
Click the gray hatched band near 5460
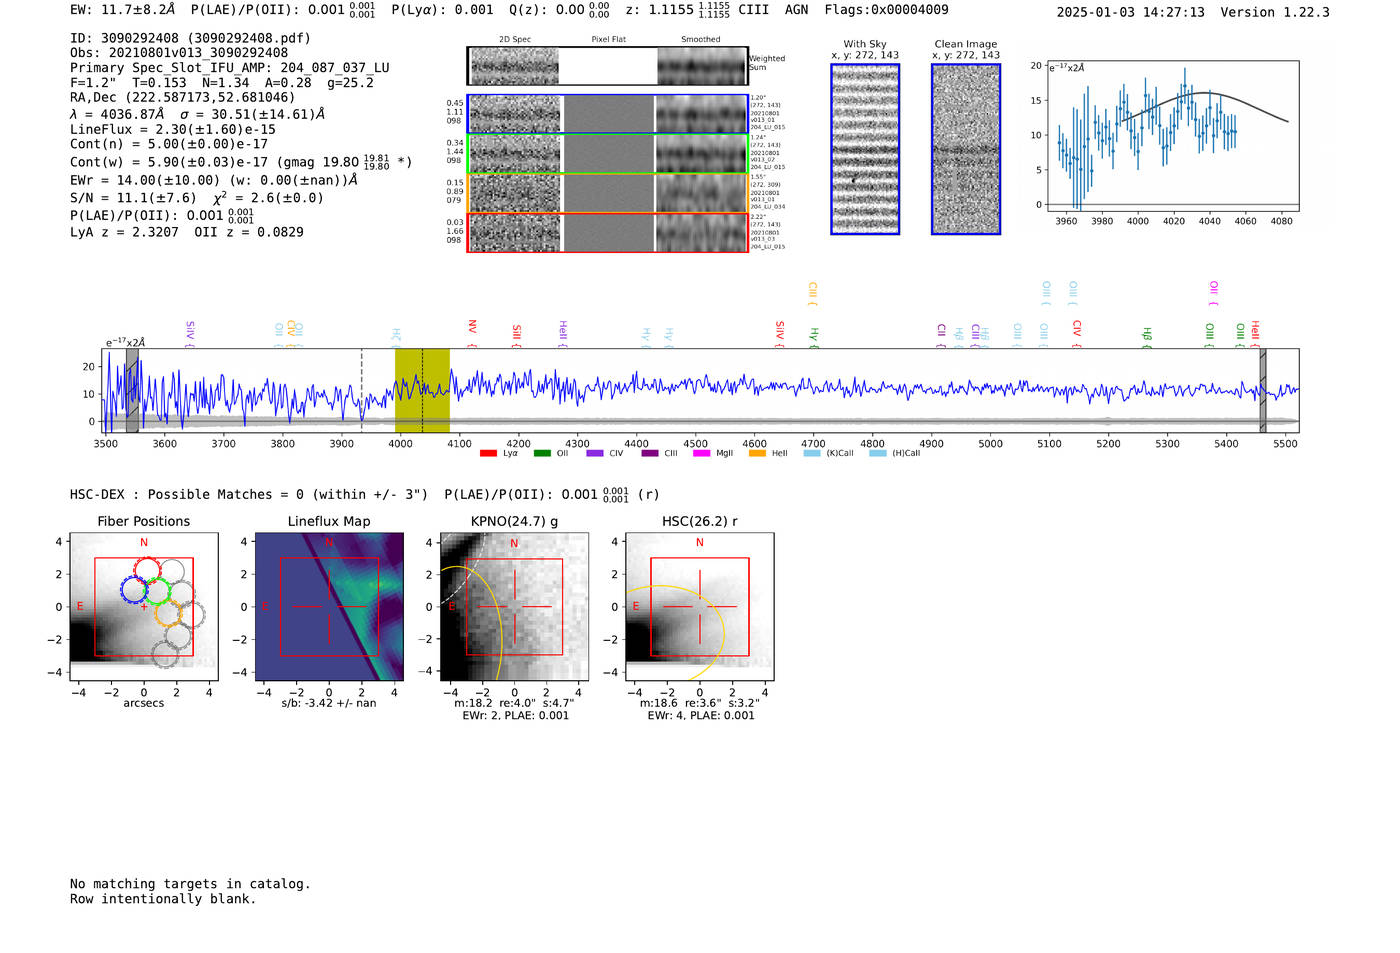pyautogui.click(x=1263, y=390)
